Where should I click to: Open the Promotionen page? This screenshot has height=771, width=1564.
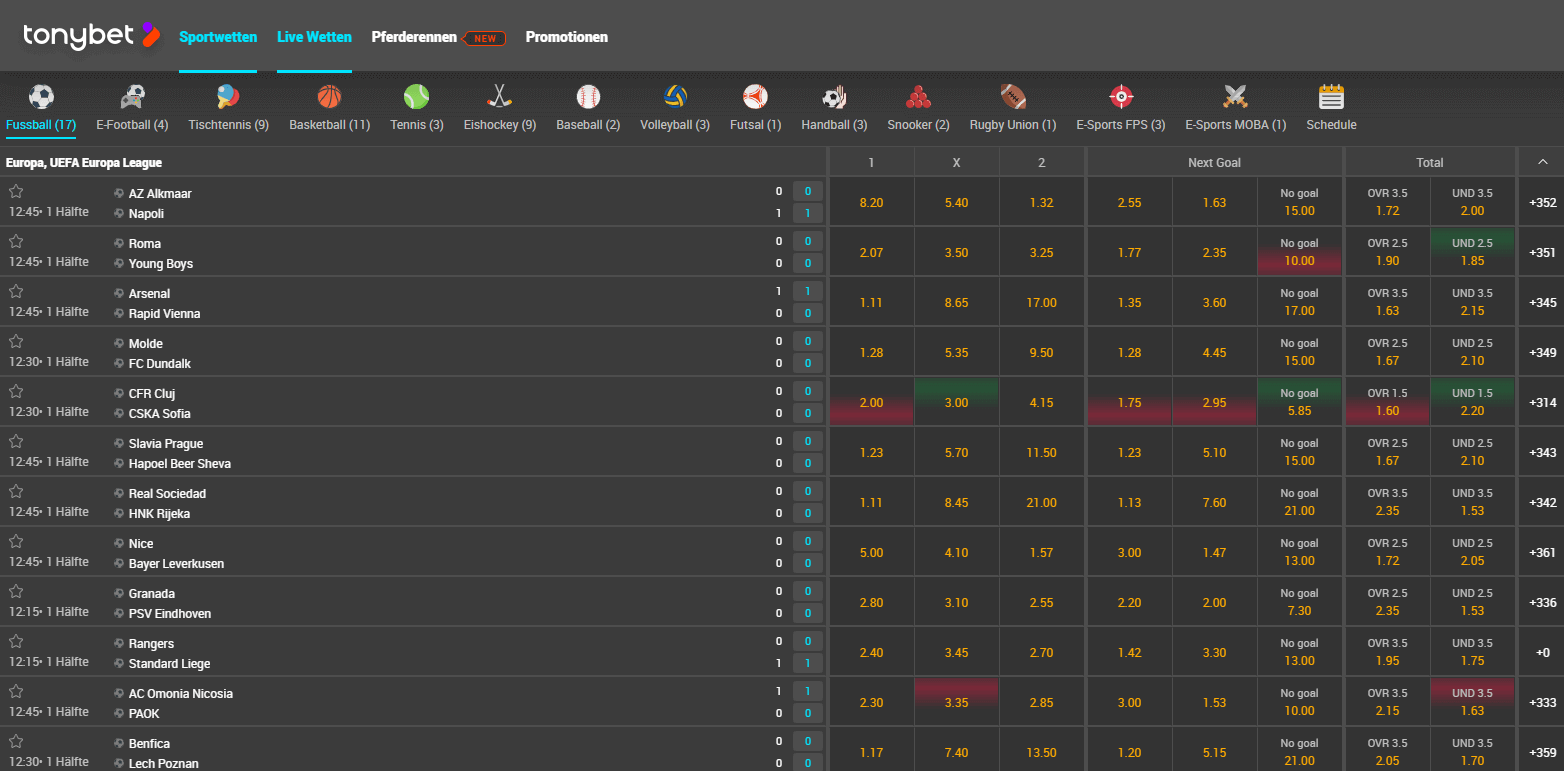567,37
